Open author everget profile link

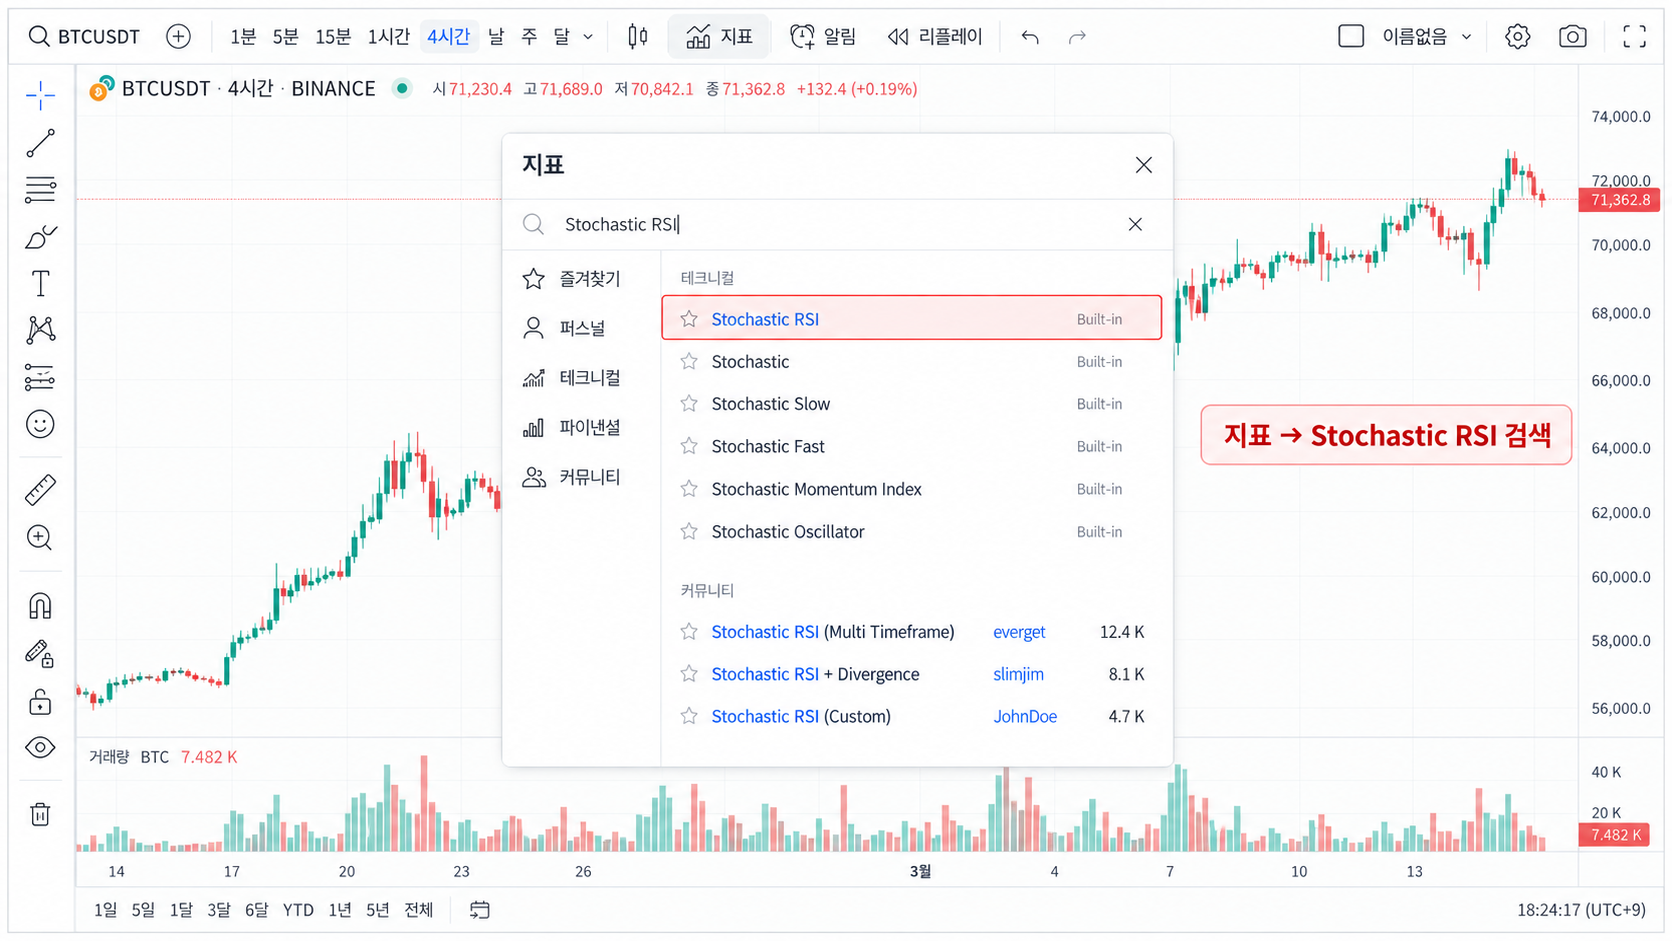point(1019,632)
